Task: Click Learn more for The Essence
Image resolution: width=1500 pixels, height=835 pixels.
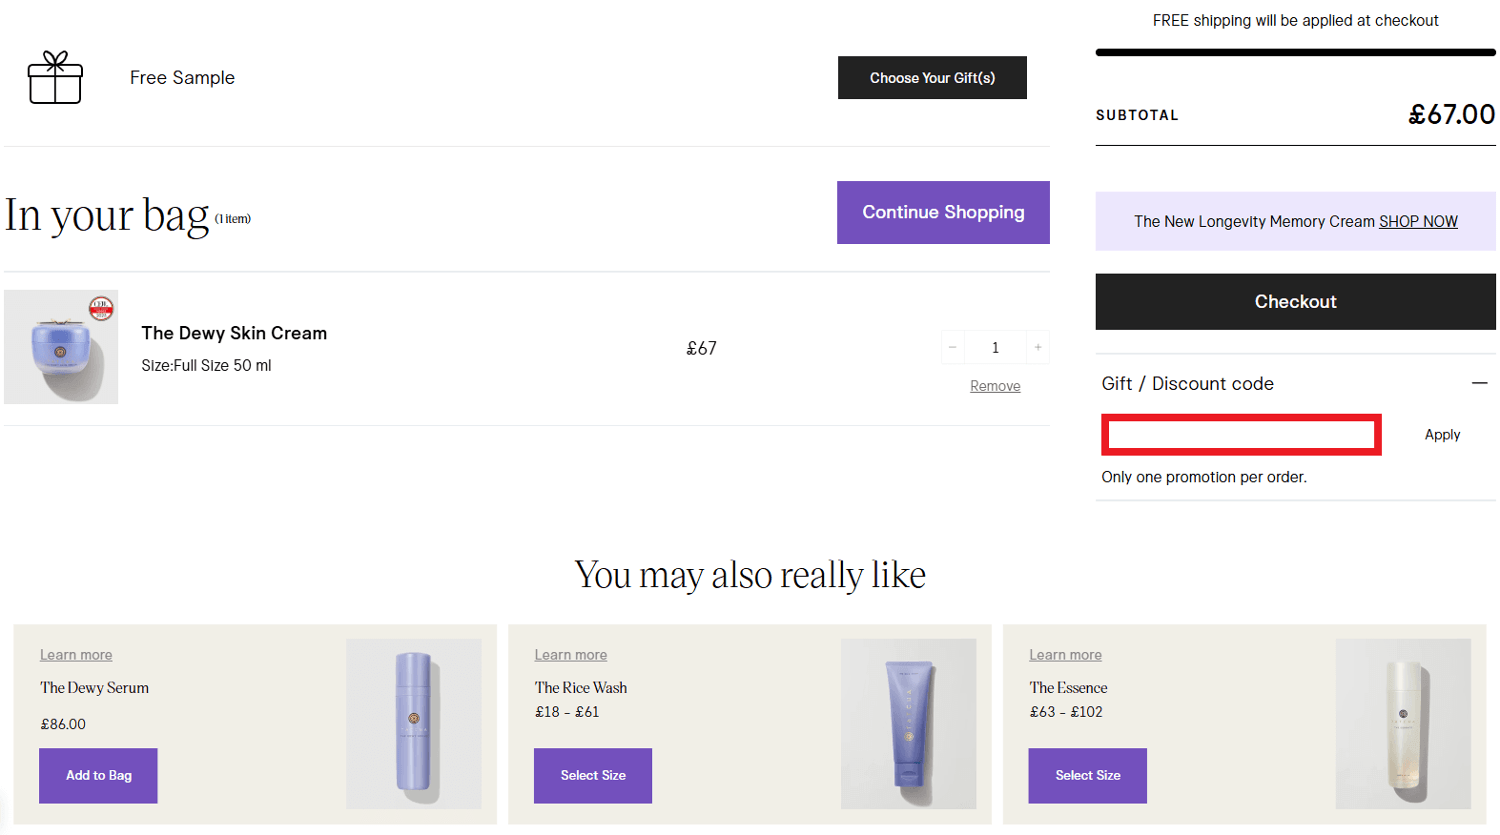Action: [1064, 654]
